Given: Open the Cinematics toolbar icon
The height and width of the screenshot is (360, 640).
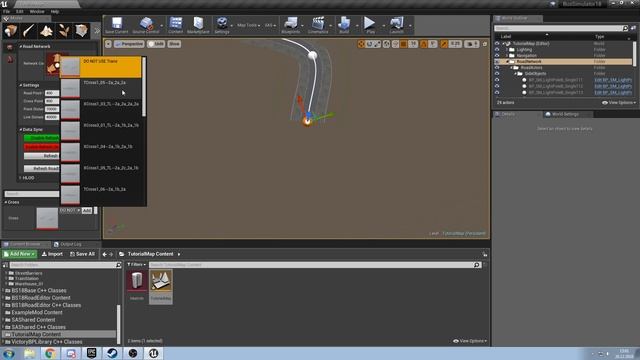Looking at the screenshot, I should (x=318, y=25).
